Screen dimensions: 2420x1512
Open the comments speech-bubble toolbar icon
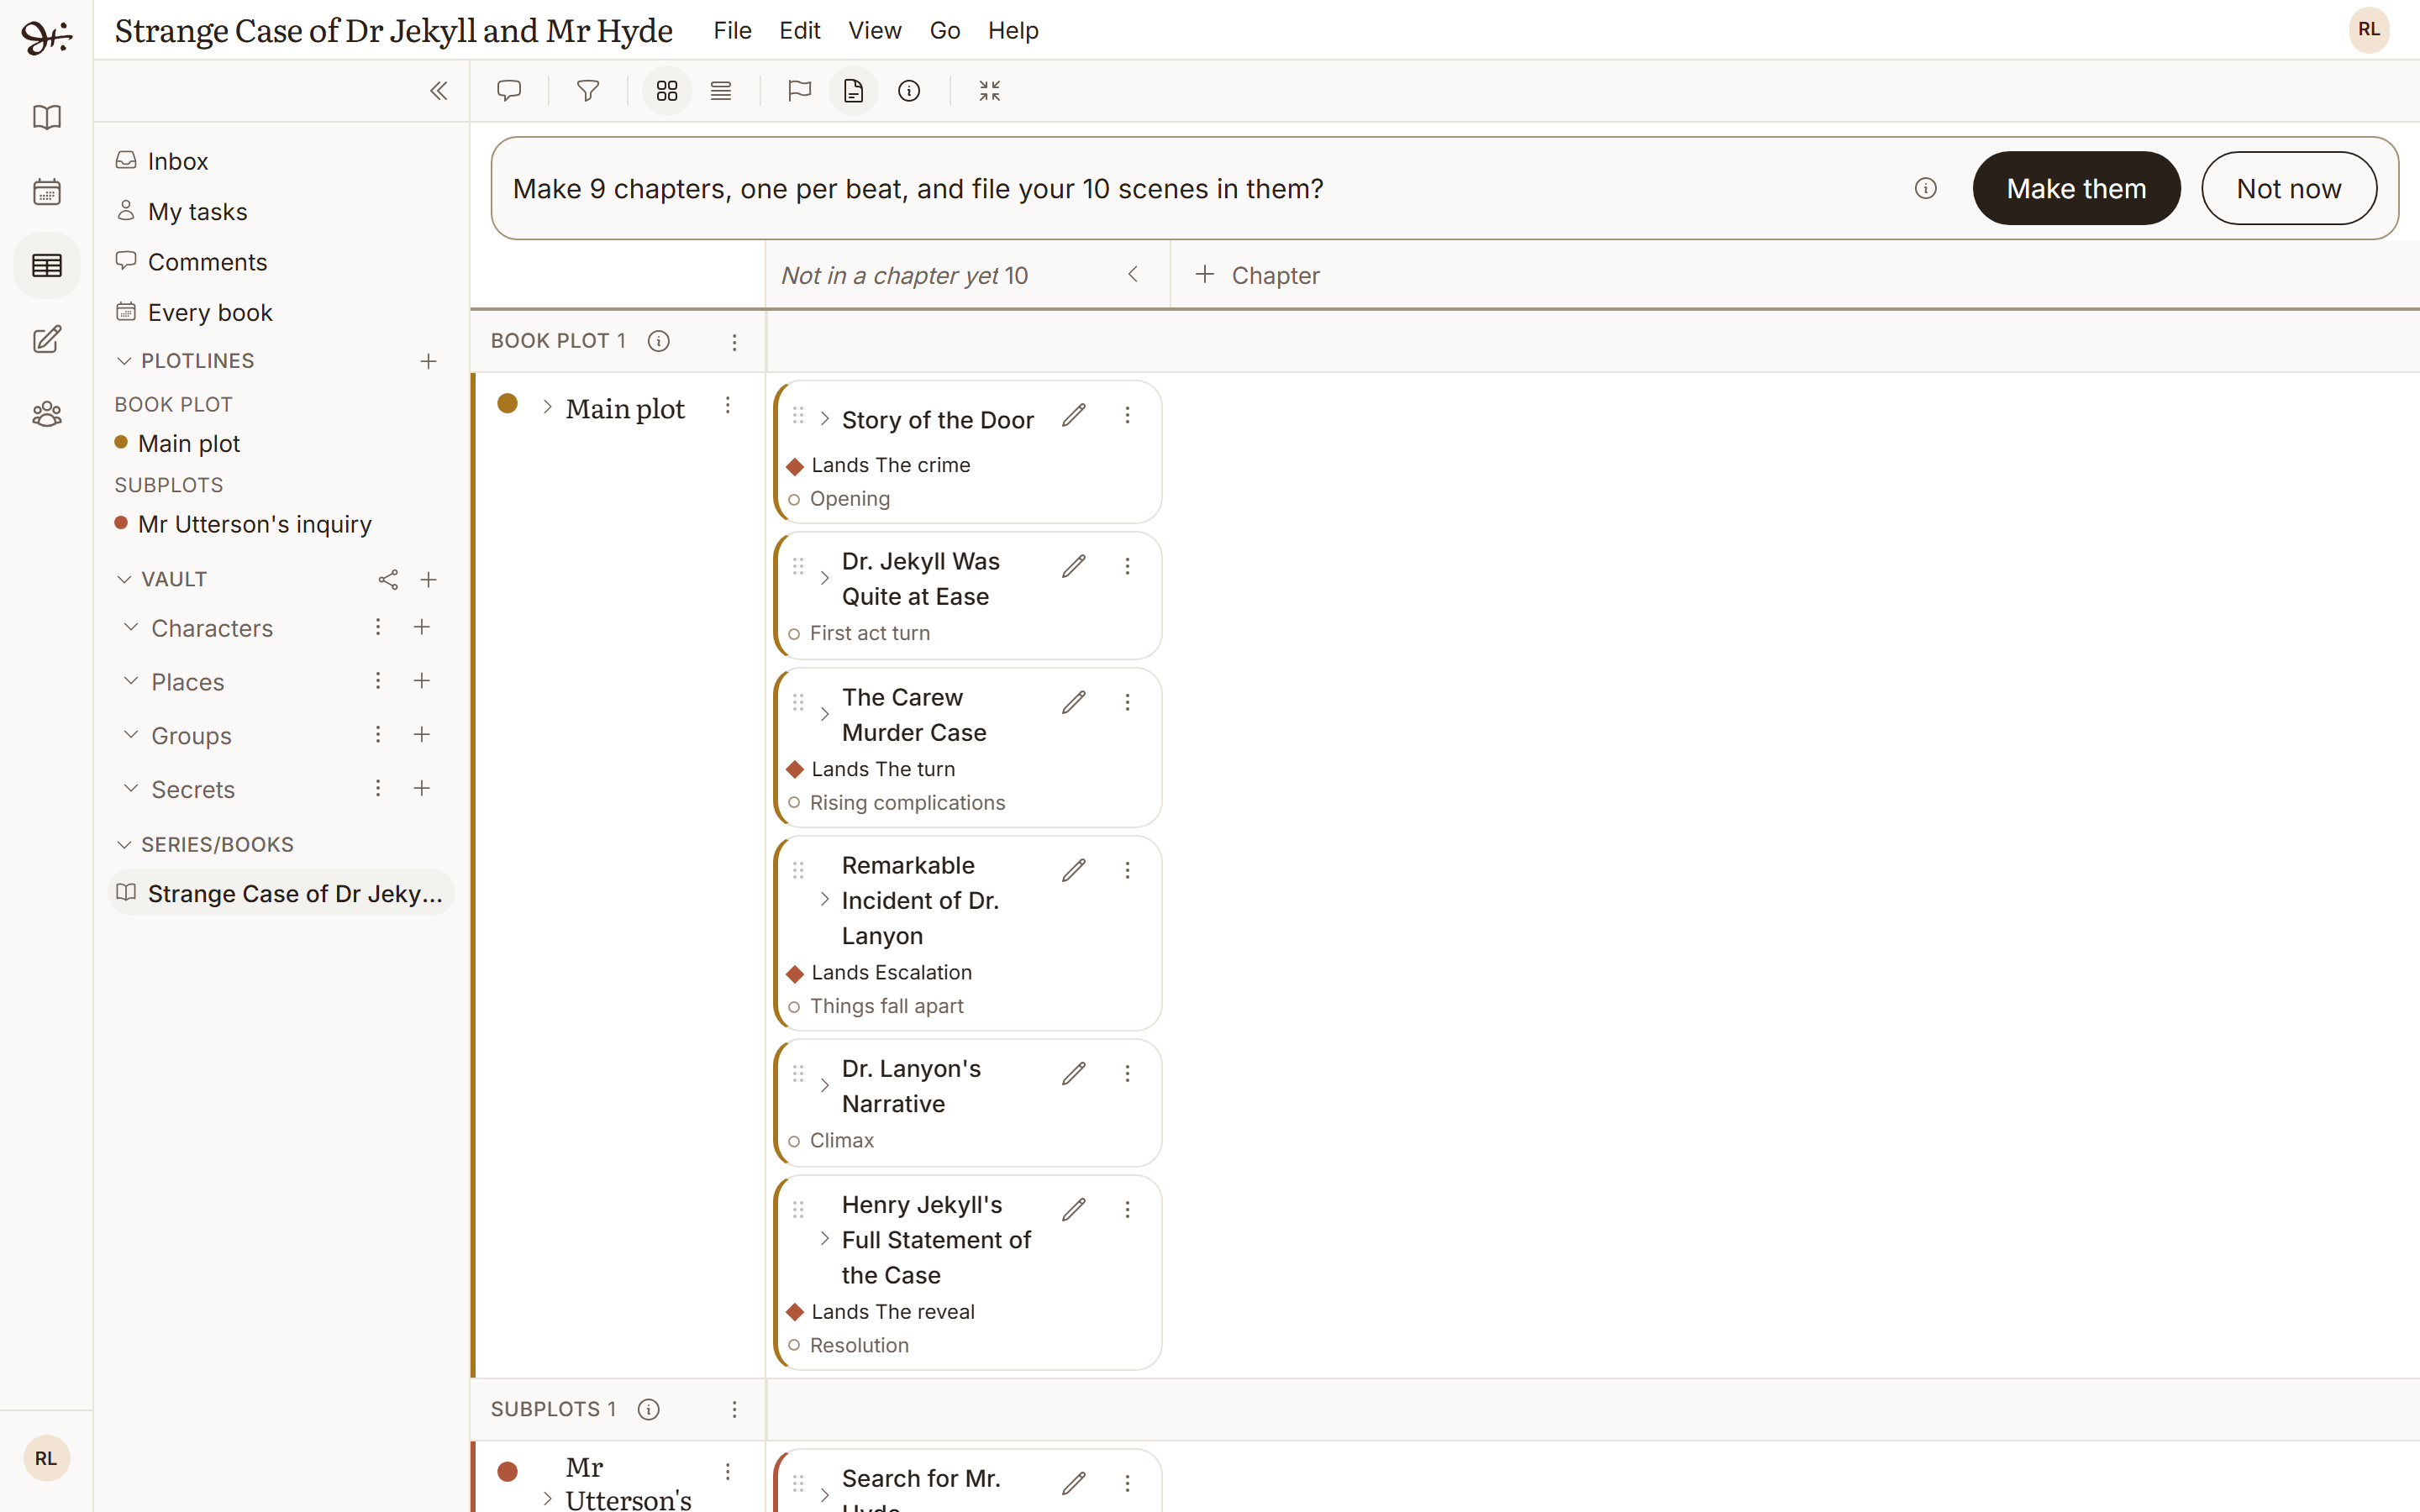point(509,91)
